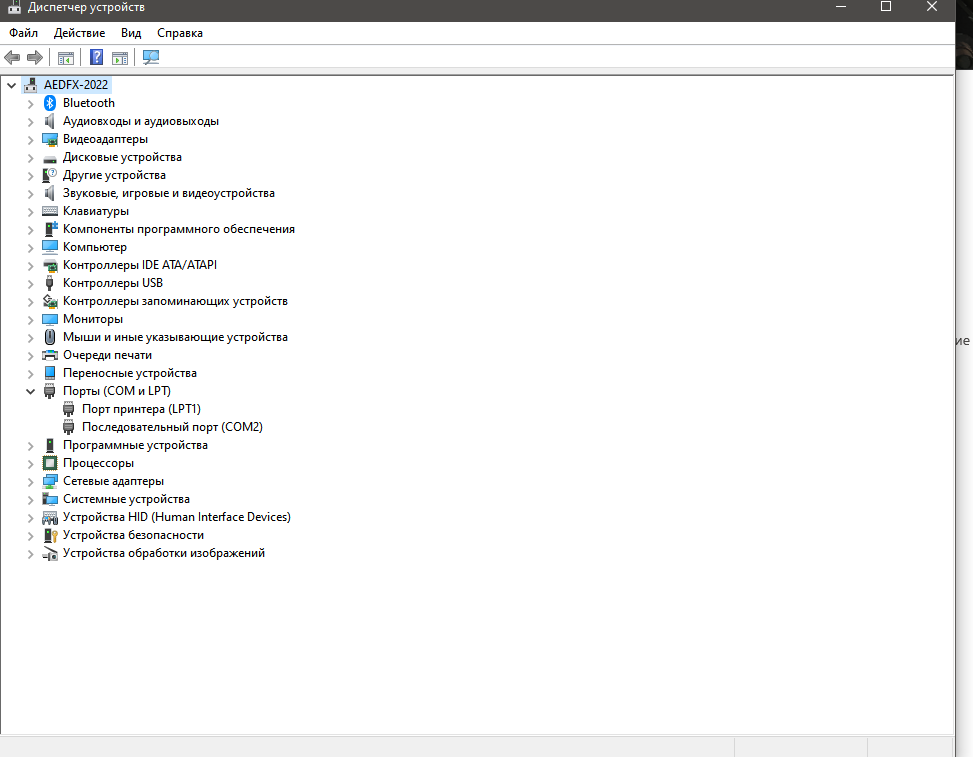The height and width of the screenshot is (757, 973).
Task: Expand the Видеоадаптеры node
Action: point(30,140)
